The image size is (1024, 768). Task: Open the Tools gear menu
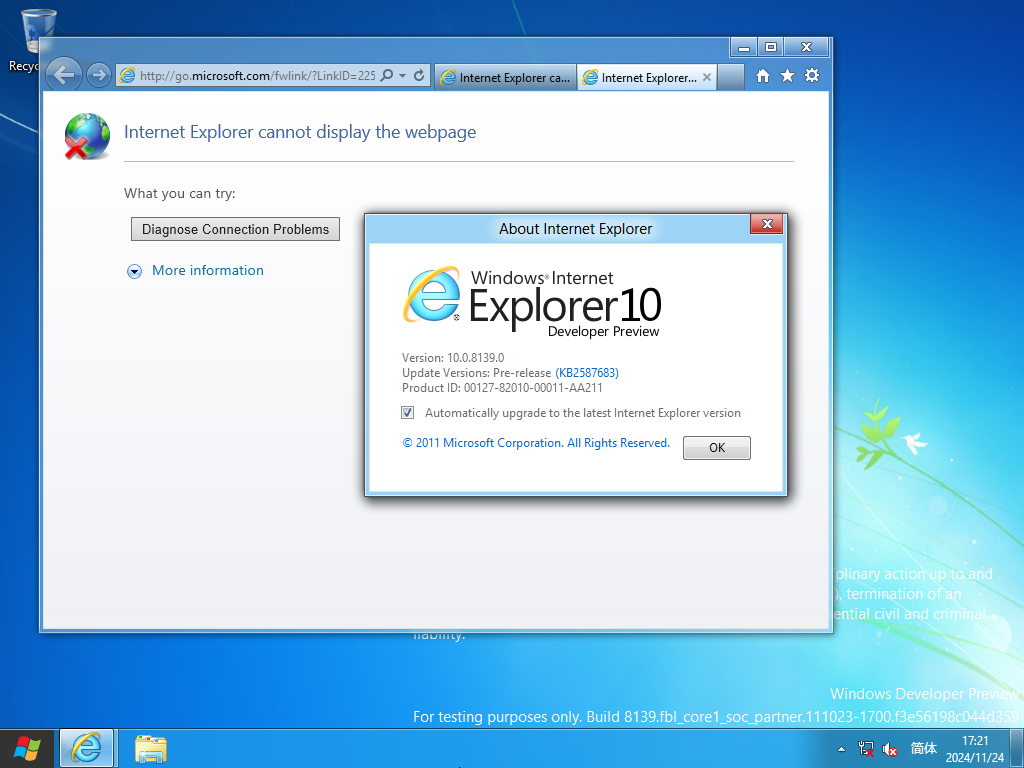812,75
